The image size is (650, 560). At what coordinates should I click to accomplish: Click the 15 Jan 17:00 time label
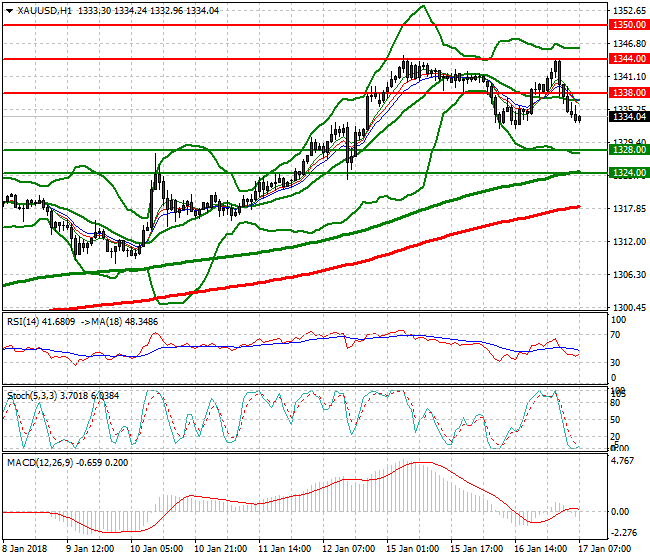(477, 549)
